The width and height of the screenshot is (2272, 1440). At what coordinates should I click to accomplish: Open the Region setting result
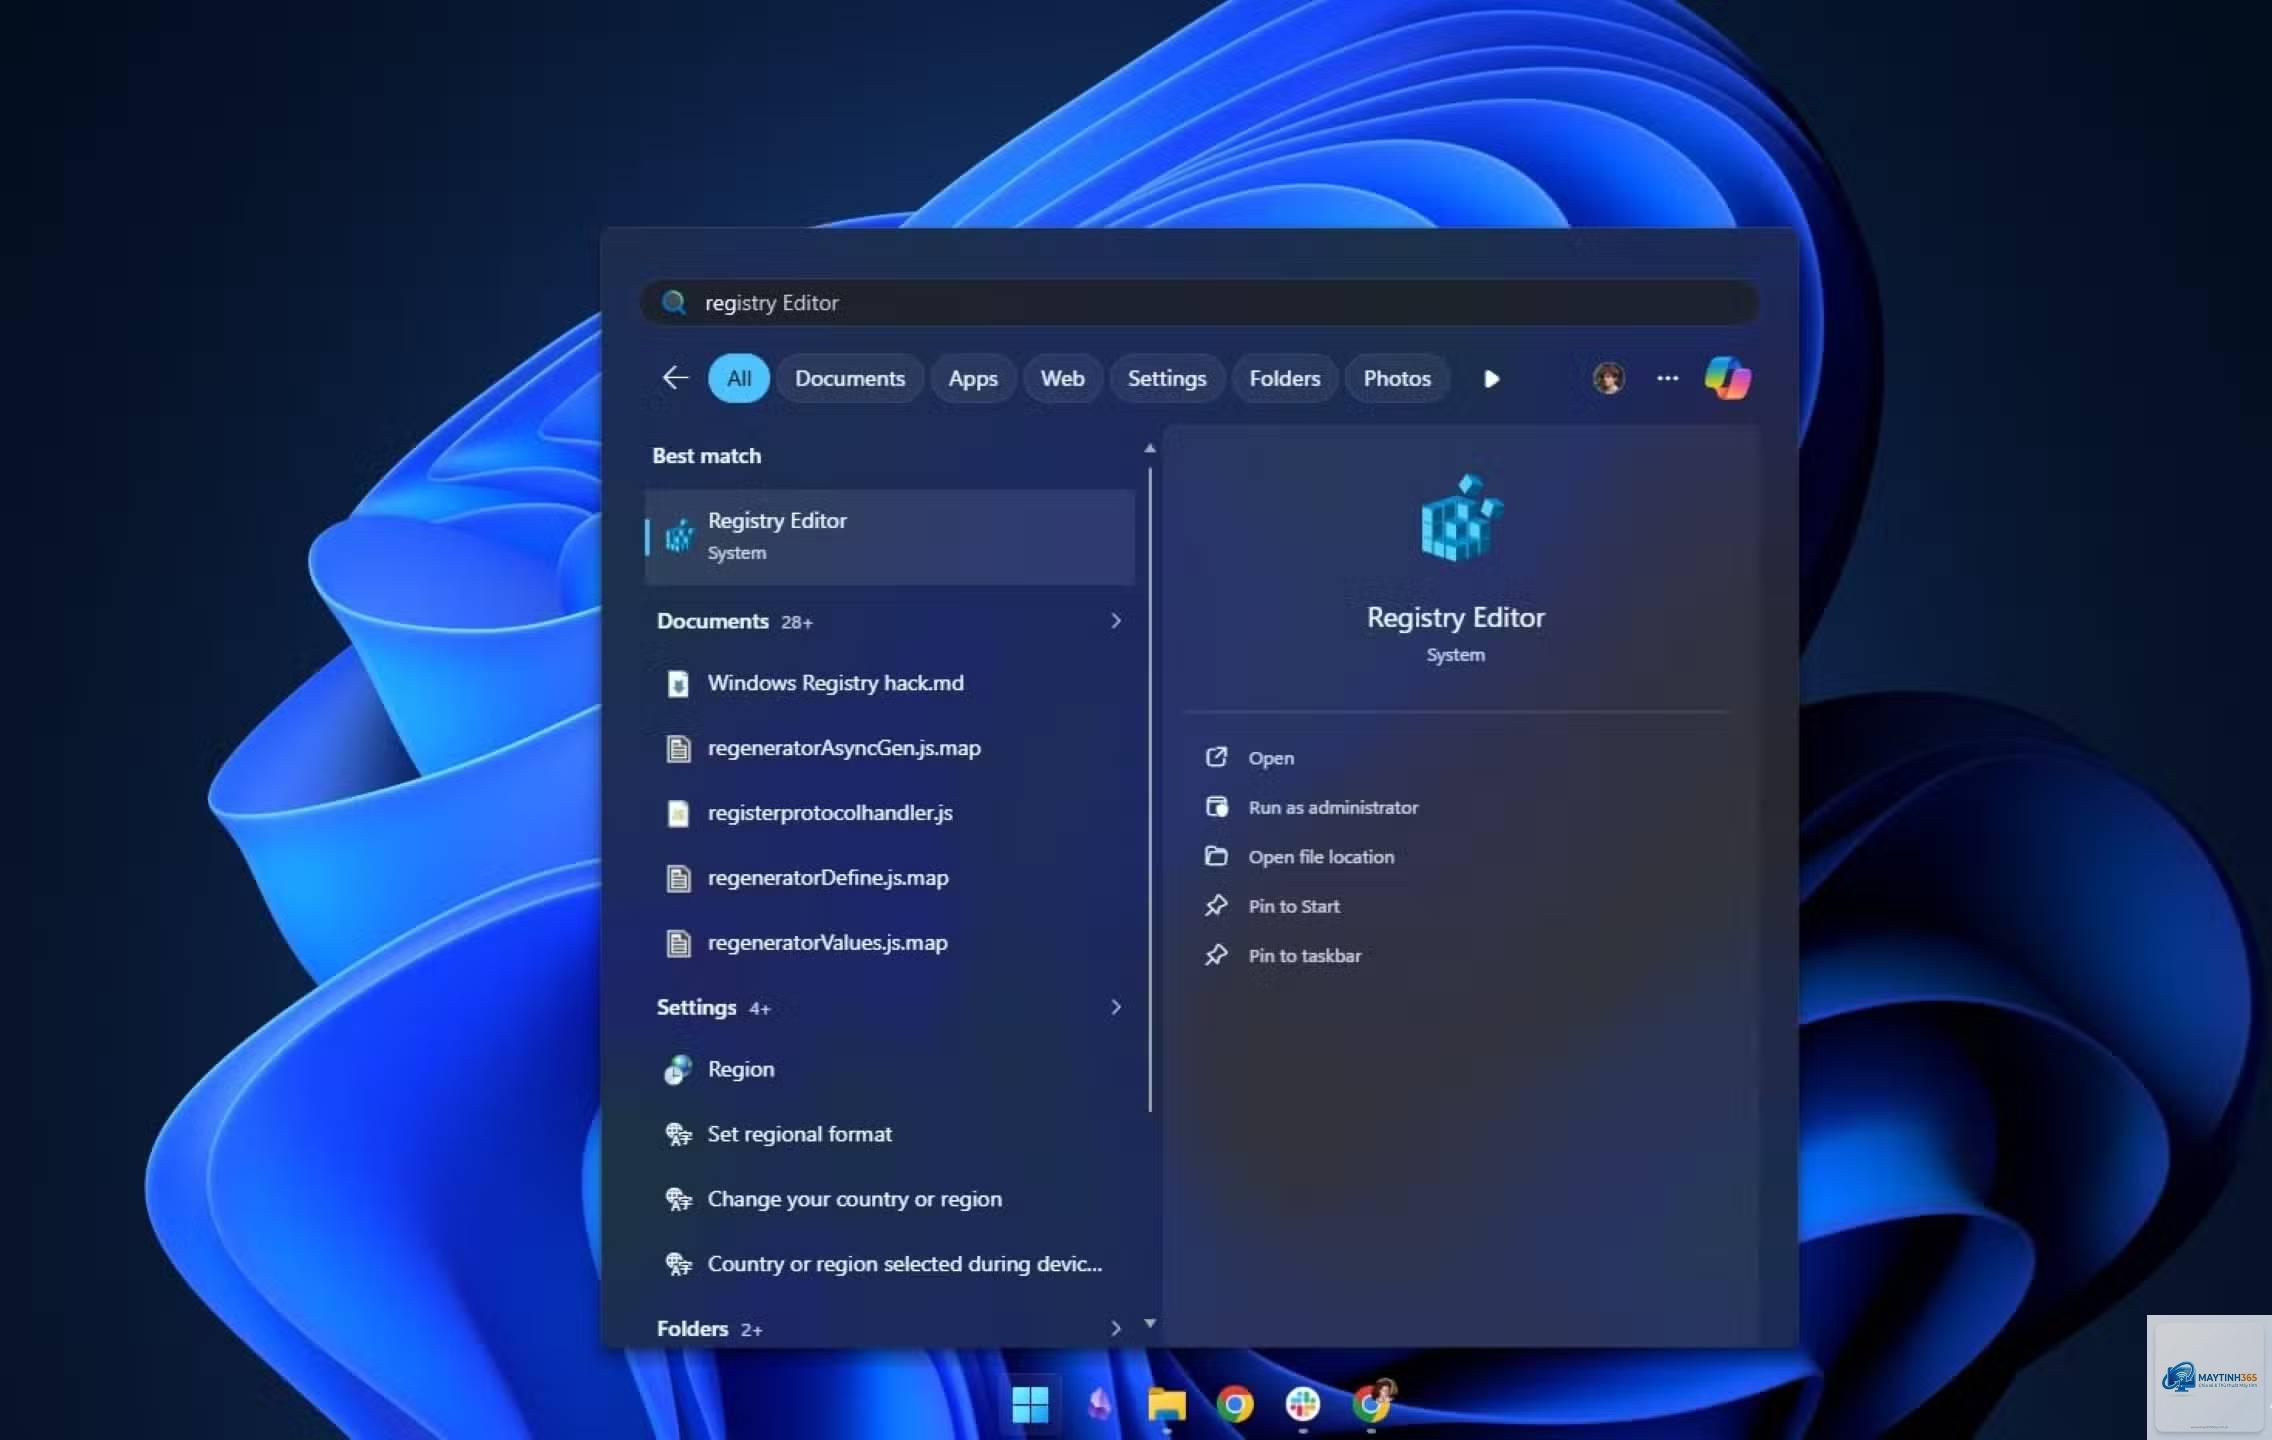889,1069
